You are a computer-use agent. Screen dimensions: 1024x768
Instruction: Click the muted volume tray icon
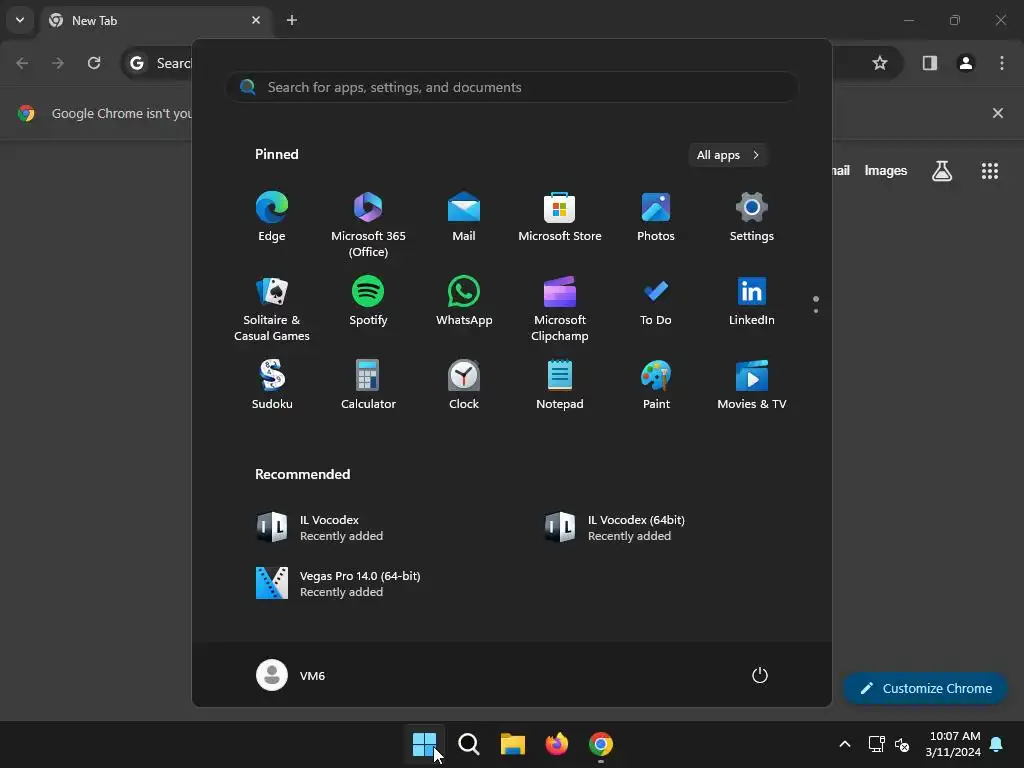tap(902, 744)
